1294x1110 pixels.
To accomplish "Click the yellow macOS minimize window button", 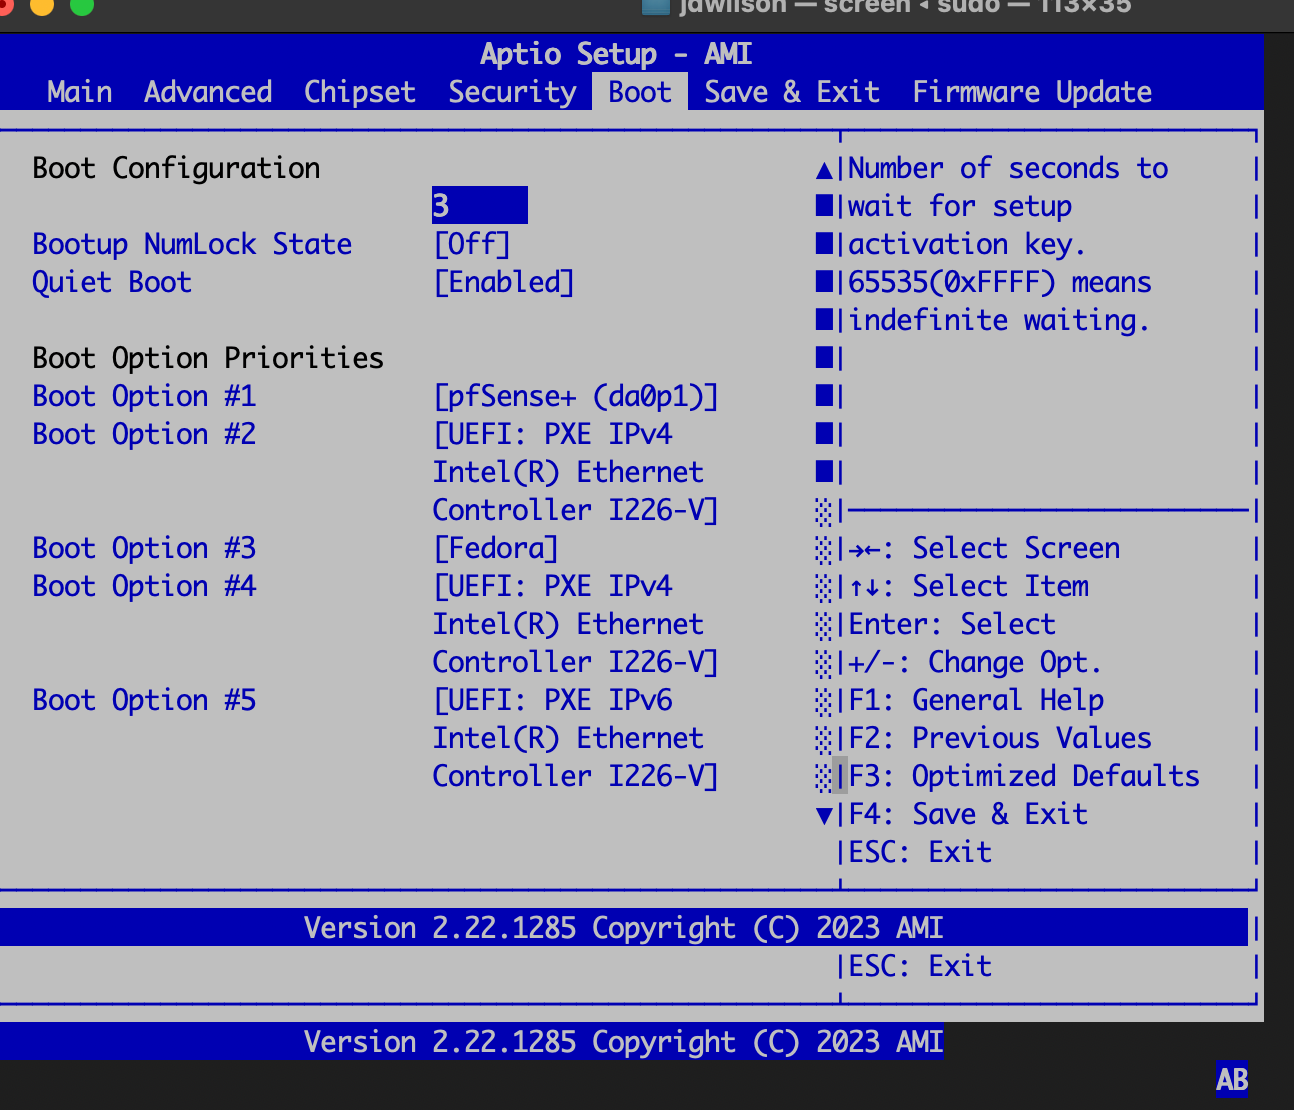I will tap(42, 5).
